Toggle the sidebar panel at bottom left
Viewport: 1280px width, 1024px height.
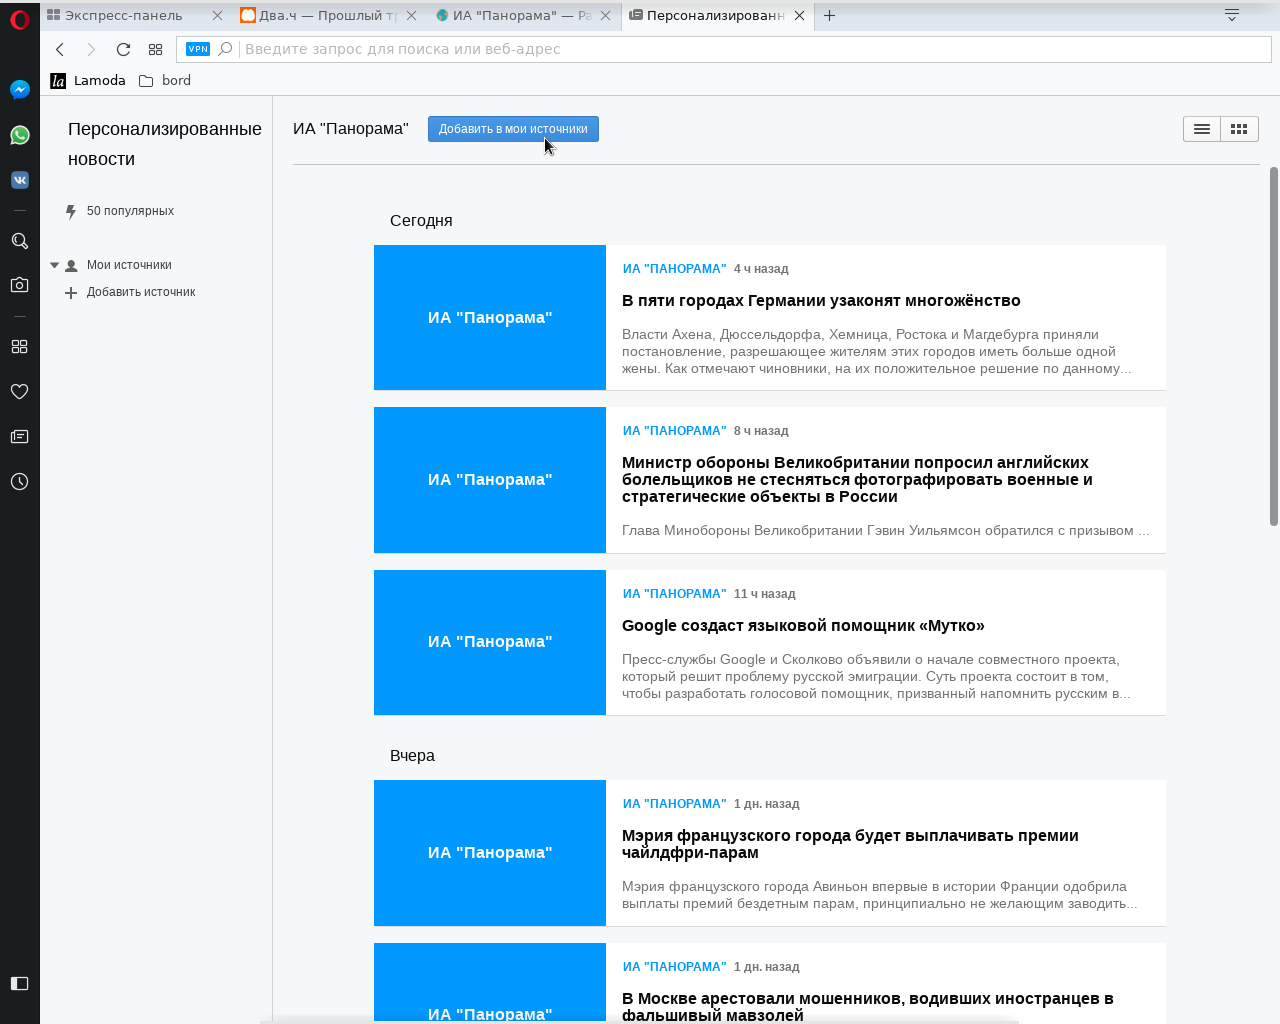click(x=20, y=983)
